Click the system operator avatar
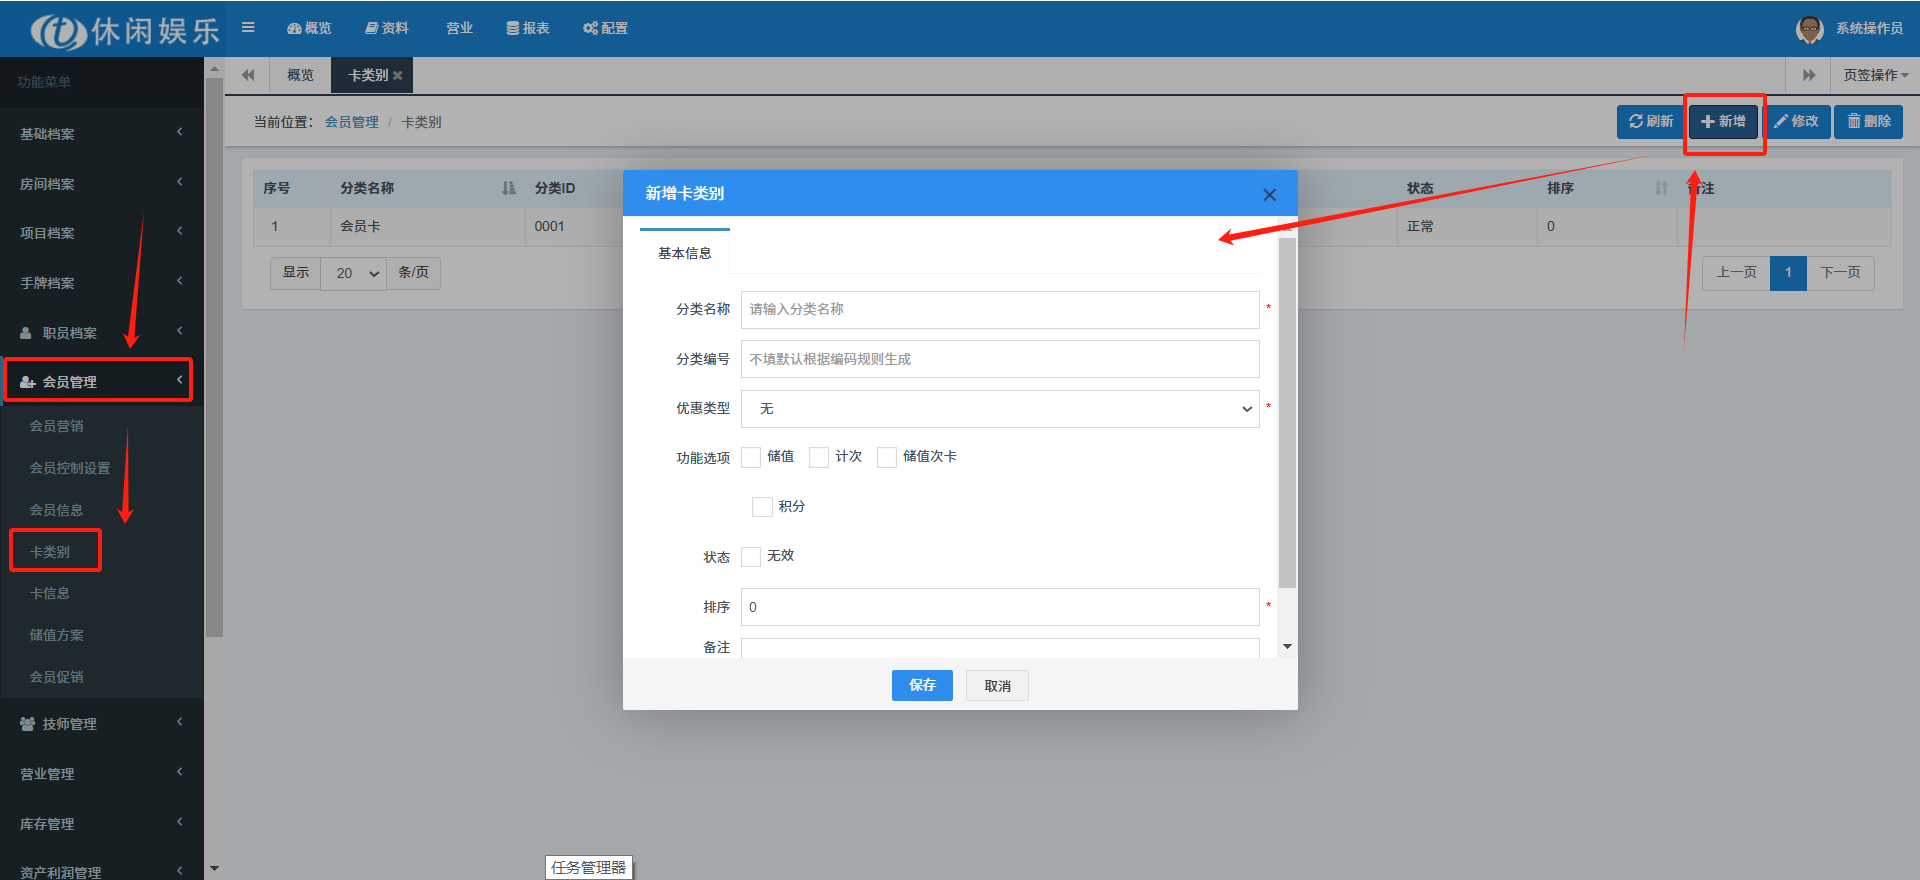Image resolution: width=1920 pixels, height=880 pixels. tap(1809, 29)
